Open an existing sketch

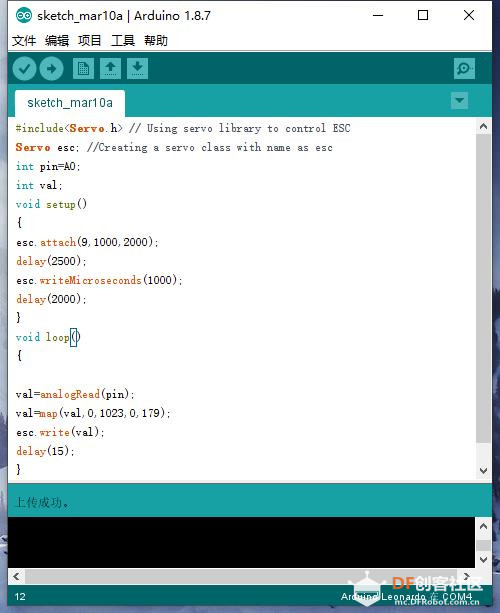110,69
